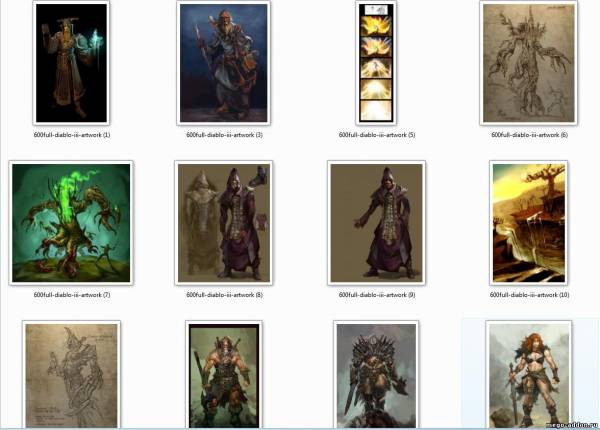600x430 pixels.
Task: Click the file name 600full-diablo-iii-artwork (3)
Action: tap(224, 135)
